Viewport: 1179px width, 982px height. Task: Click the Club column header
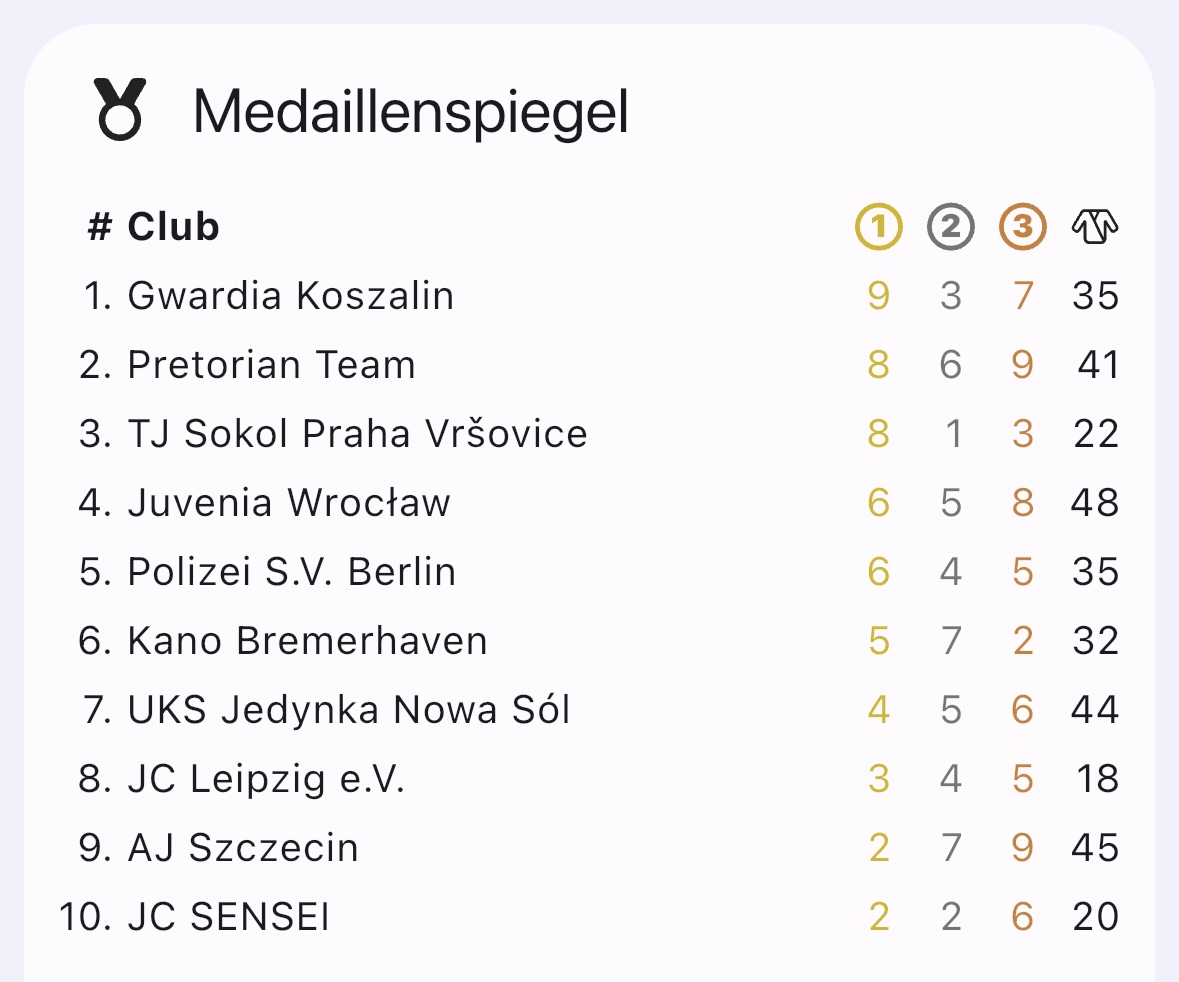click(173, 227)
